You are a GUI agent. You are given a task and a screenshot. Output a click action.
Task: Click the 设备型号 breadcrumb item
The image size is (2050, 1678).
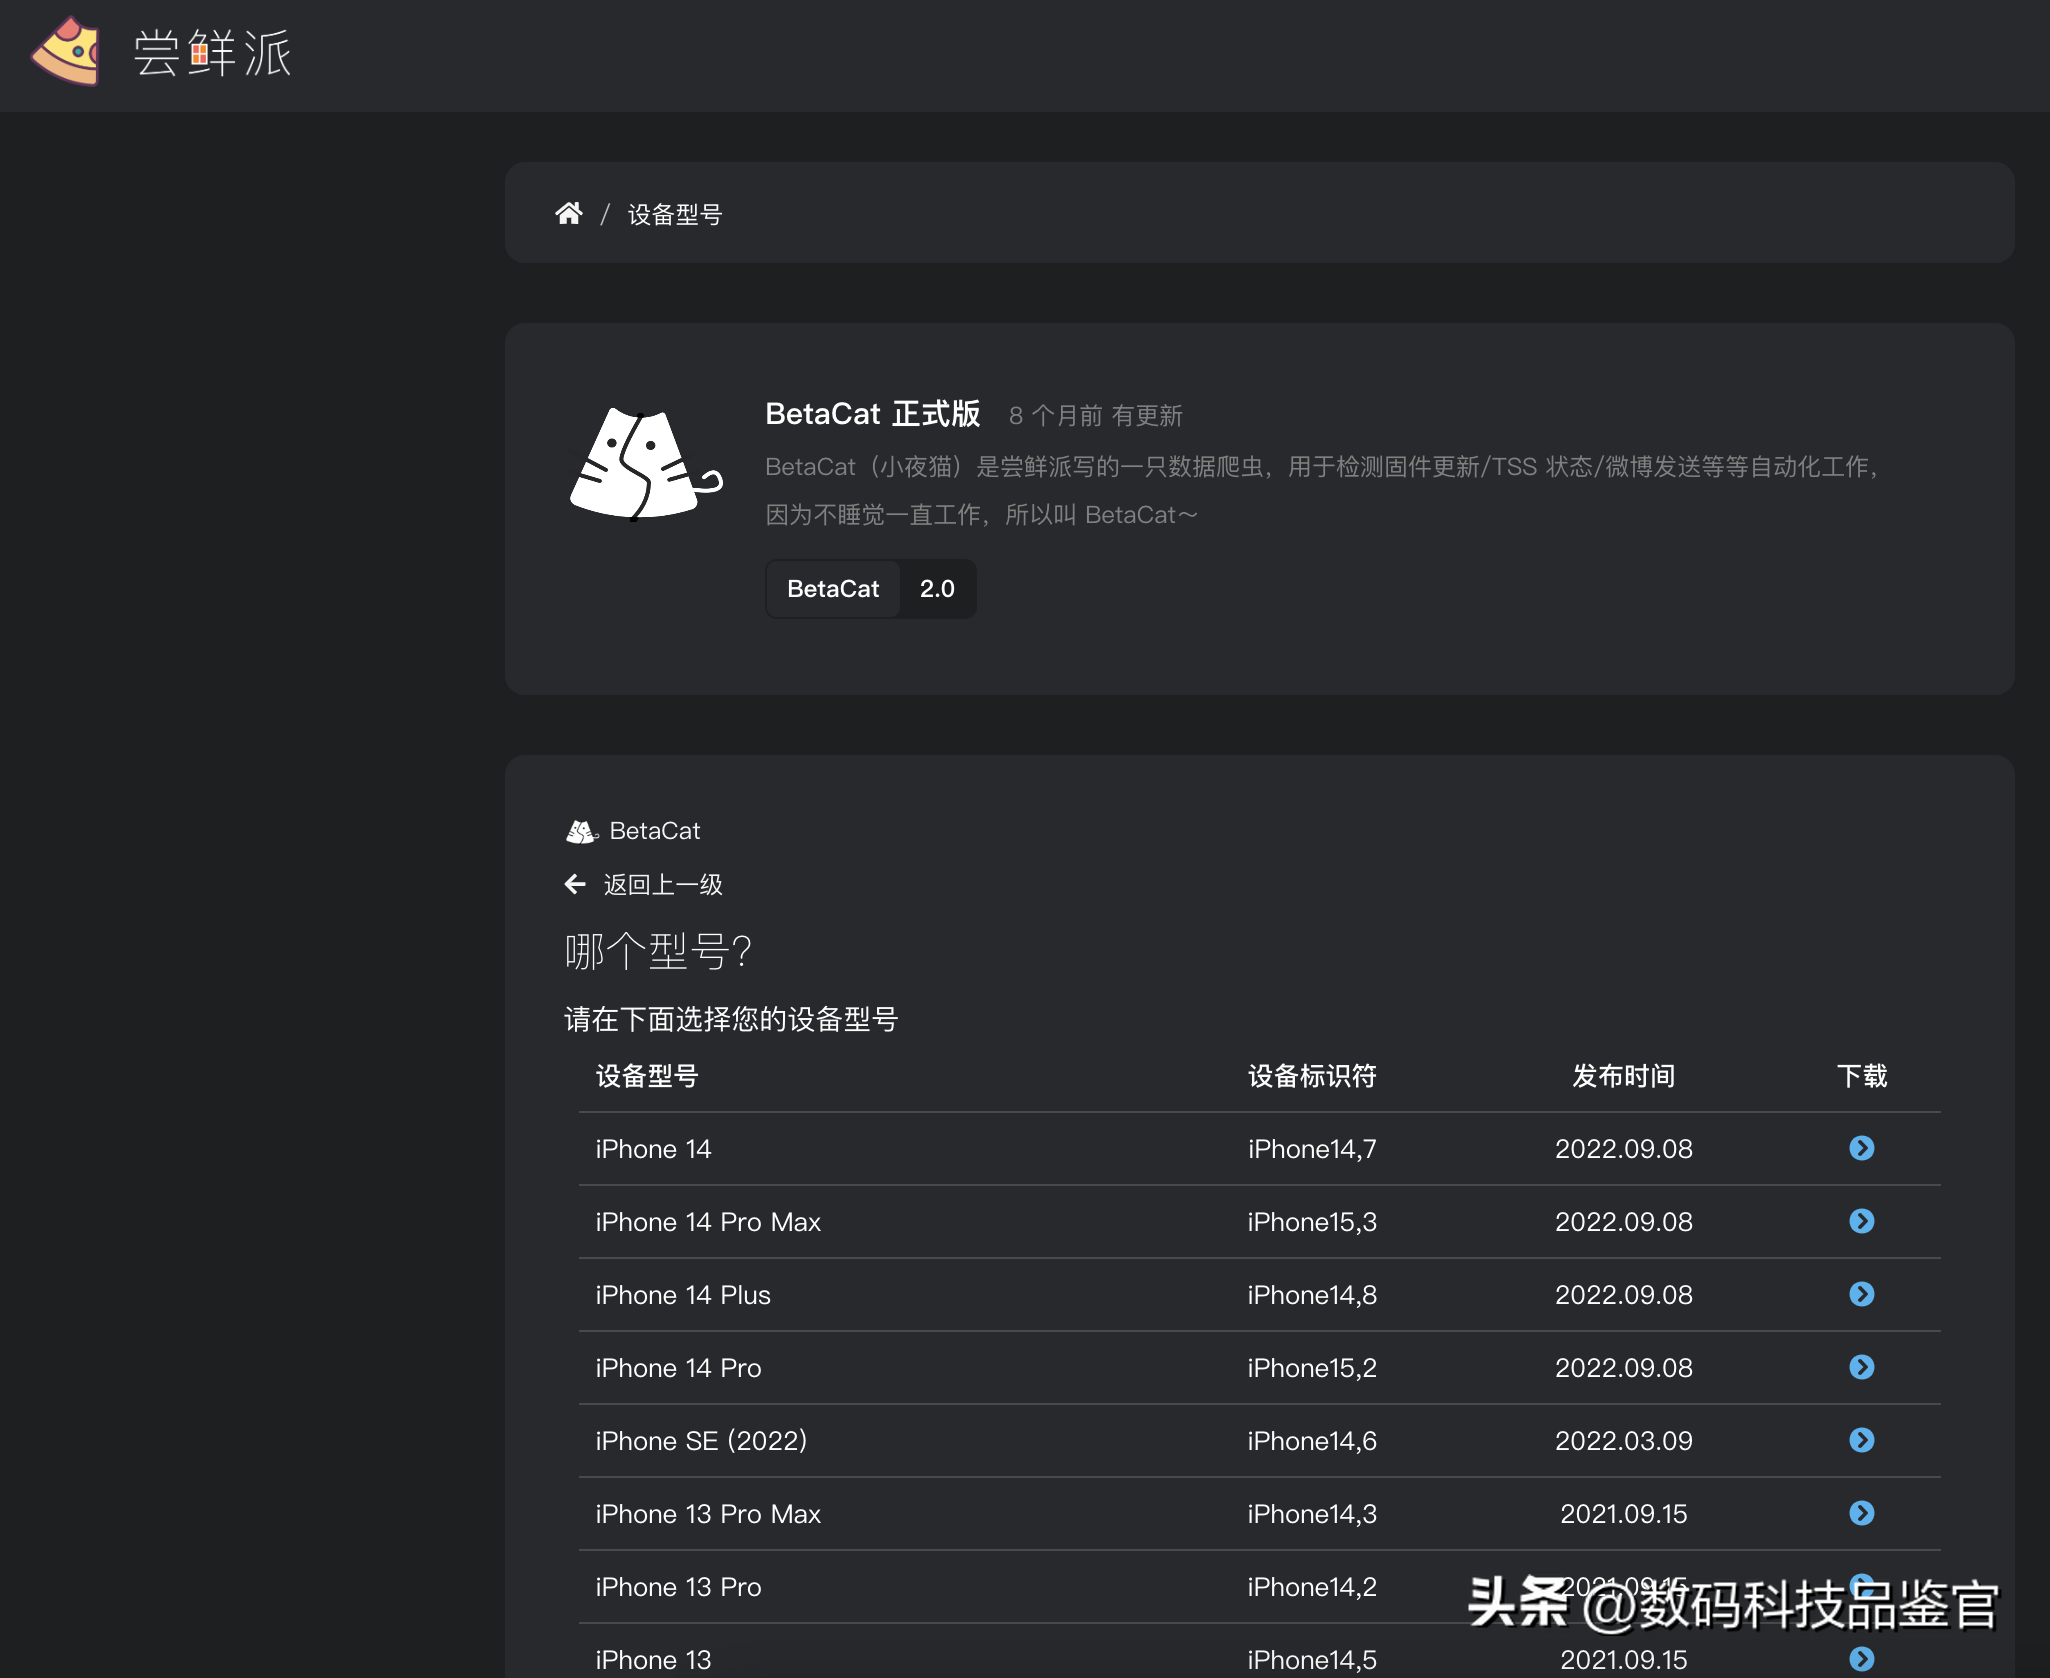click(674, 214)
